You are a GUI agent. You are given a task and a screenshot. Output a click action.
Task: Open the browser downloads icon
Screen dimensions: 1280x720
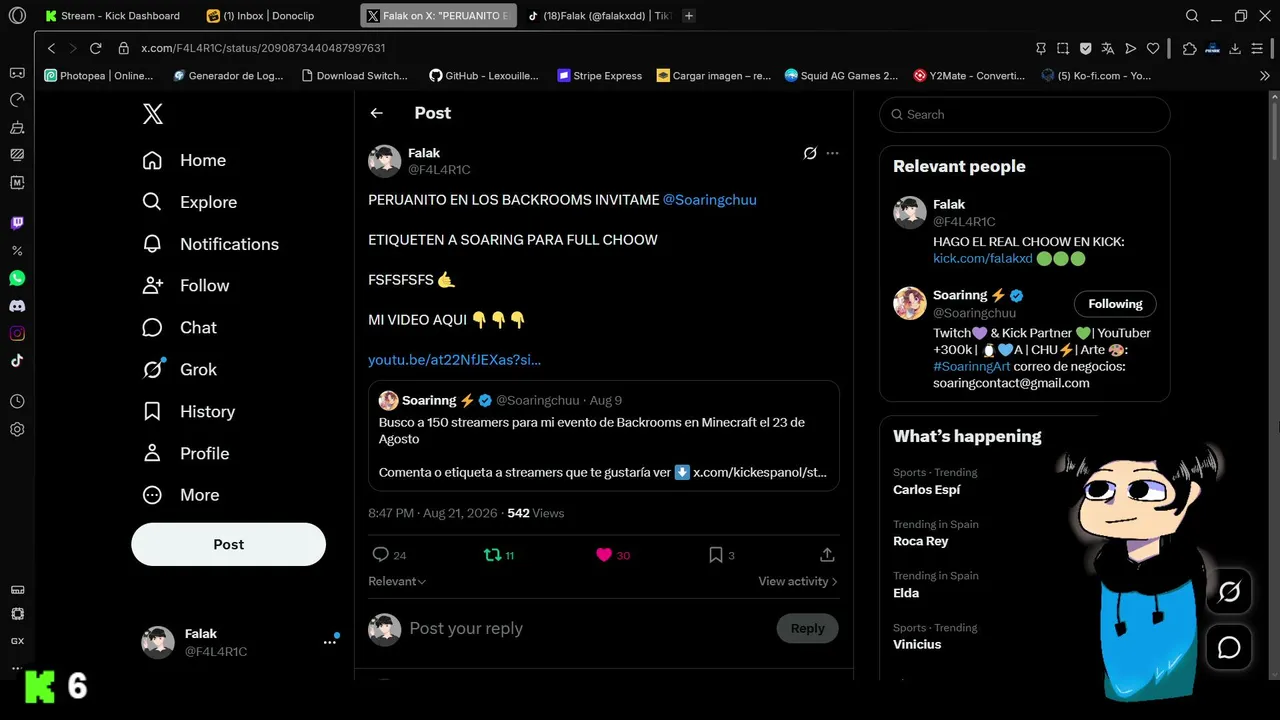point(1235,48)
